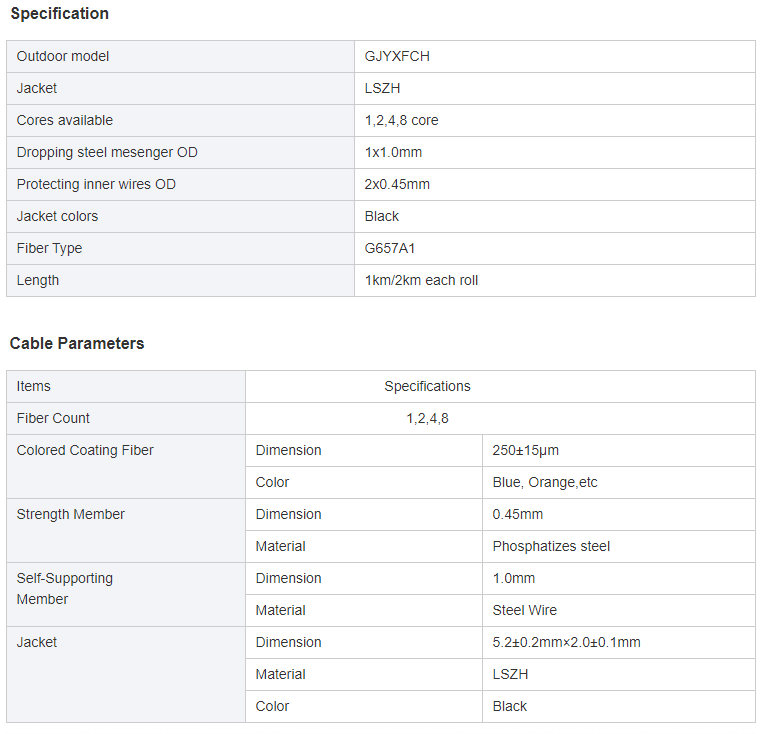Click the 2x0.45mm value cell
This screenshot has width=766, height=734.
tap(555, 185)
